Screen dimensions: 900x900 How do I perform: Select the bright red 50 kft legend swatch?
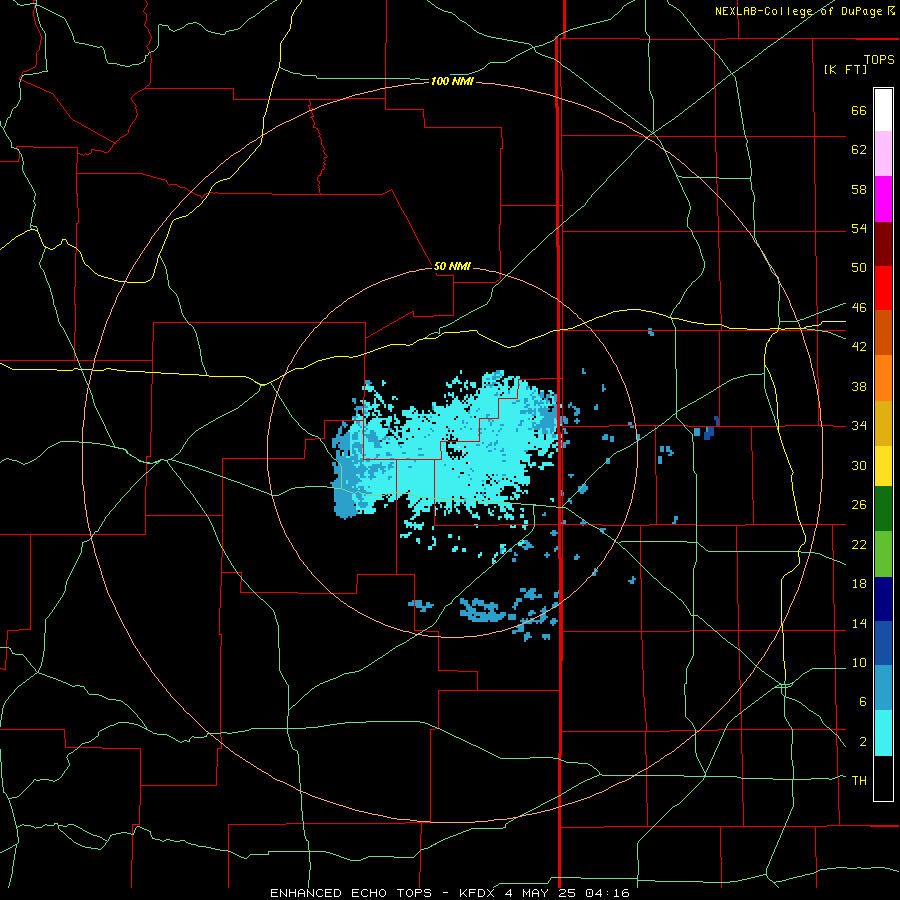883,288
